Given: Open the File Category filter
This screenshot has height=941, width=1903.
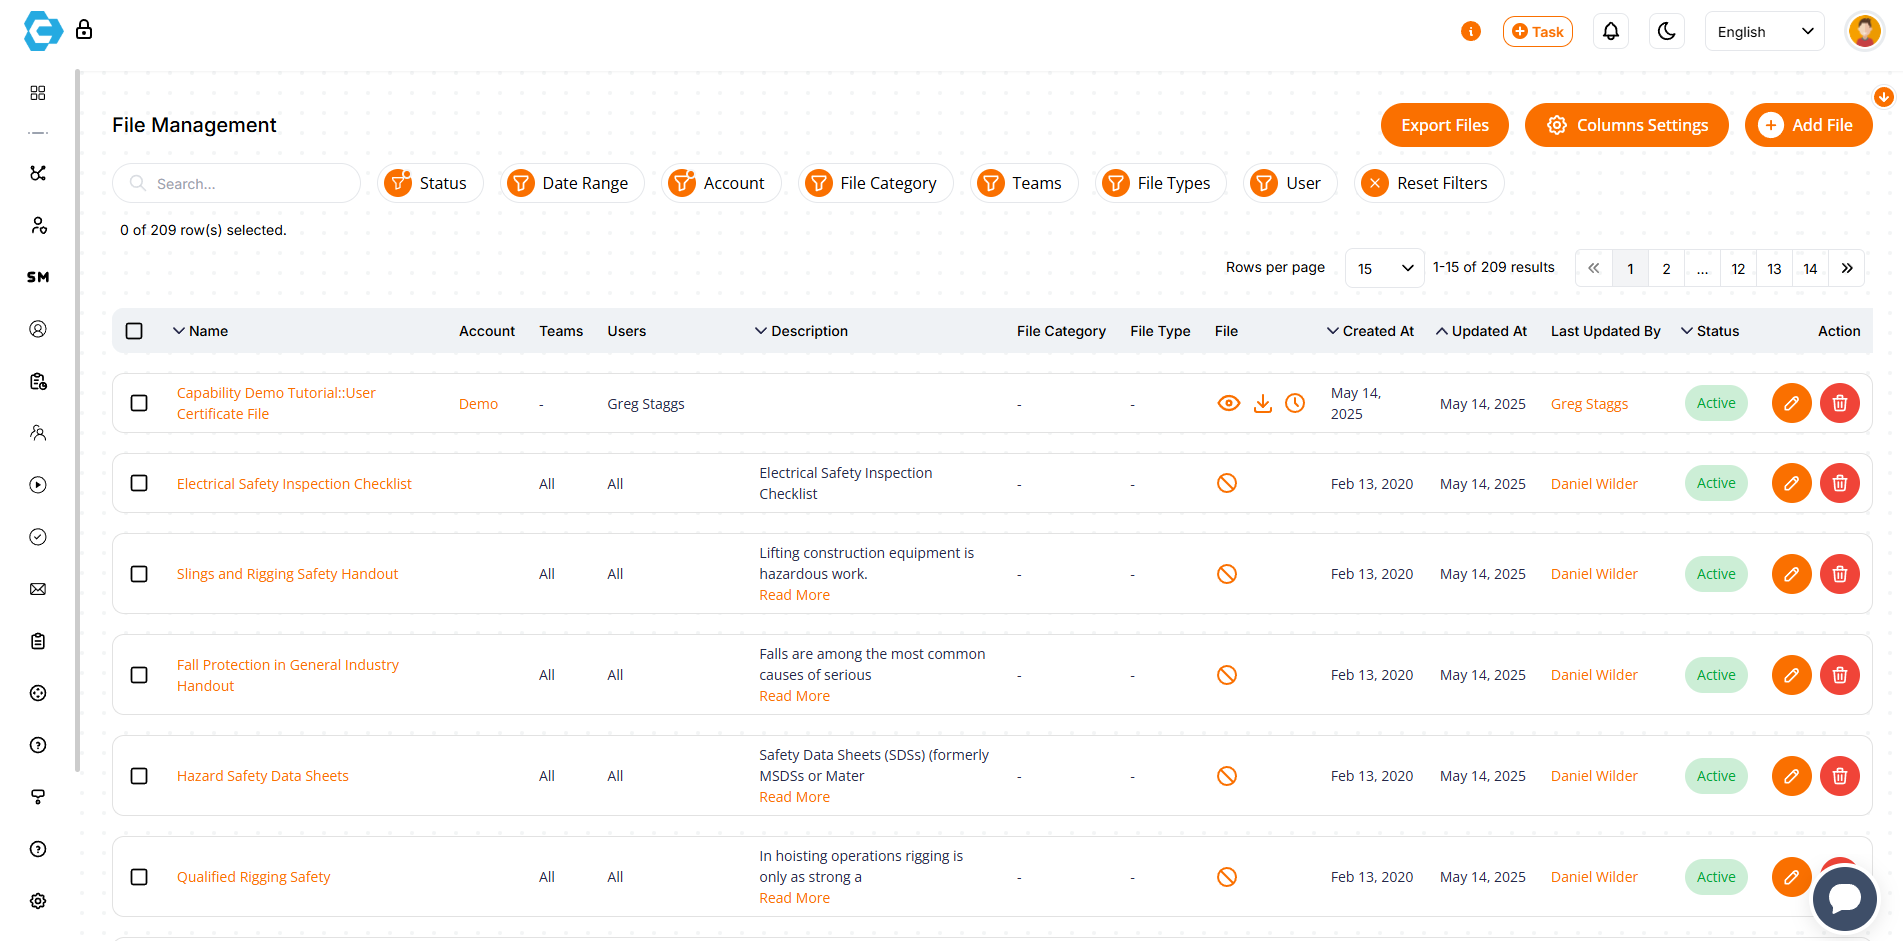Looking at the screenshot, I should click(875, 183).
